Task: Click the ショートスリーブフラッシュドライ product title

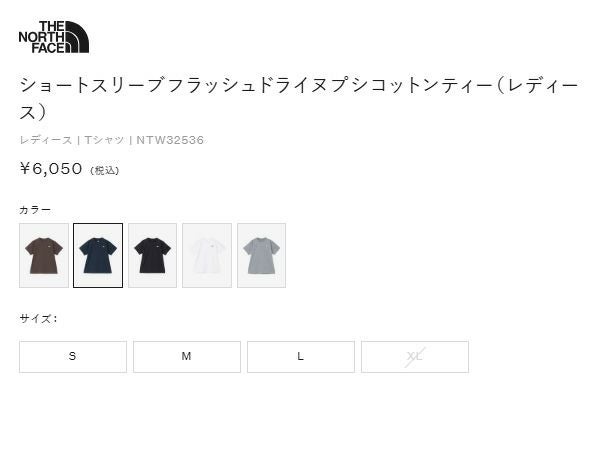Action: point(298,98)
